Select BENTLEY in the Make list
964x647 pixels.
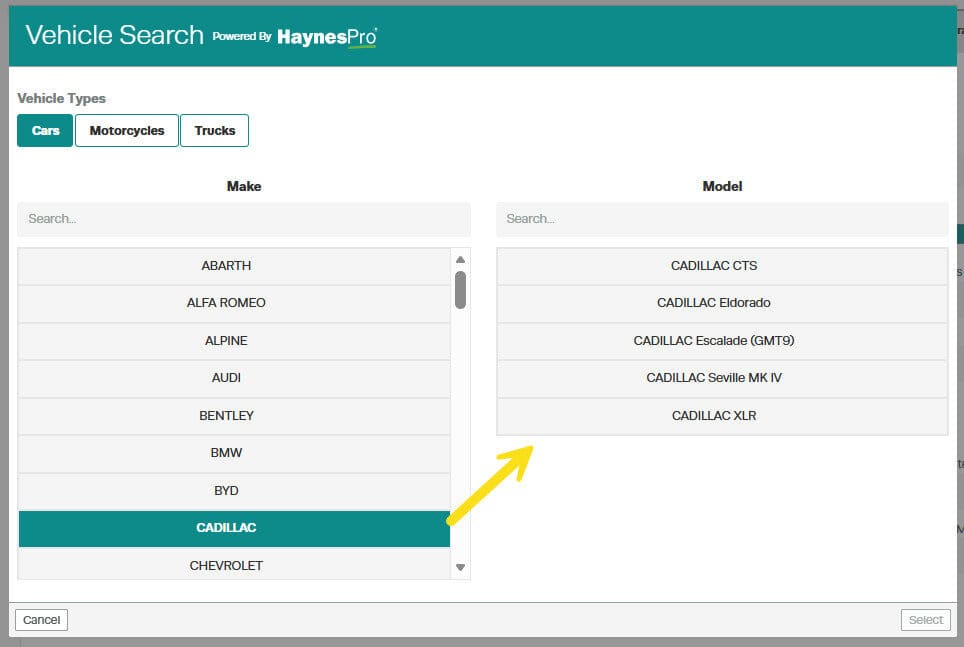pyautogui.click(x=234, y=416)
